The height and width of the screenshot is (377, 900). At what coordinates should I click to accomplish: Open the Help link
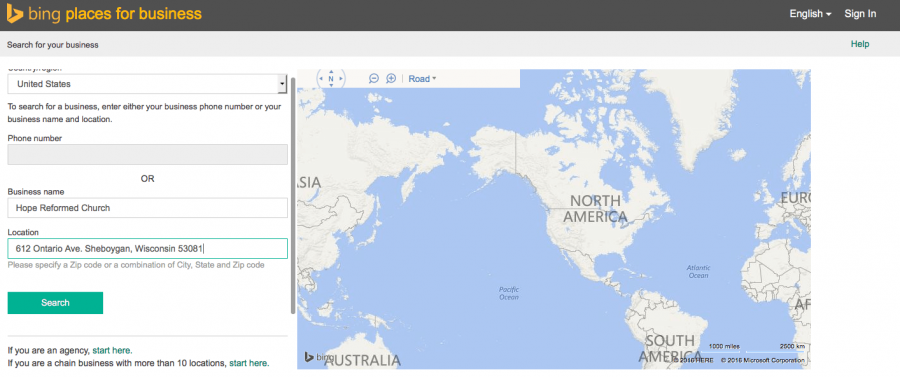tap(860, 44)
